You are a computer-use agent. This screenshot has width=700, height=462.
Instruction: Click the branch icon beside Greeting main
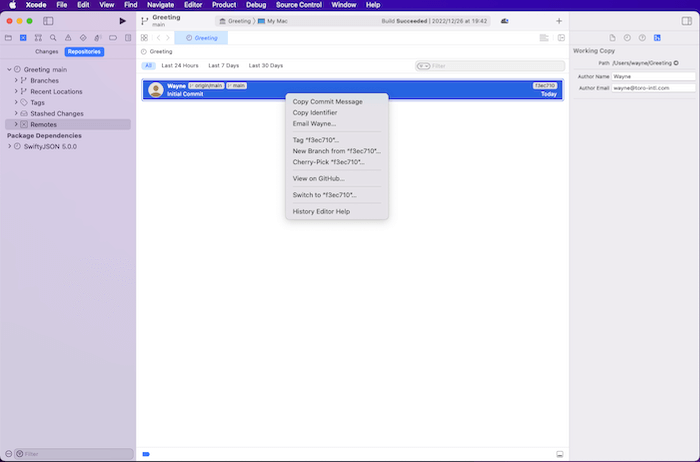(x=145, y=21)
